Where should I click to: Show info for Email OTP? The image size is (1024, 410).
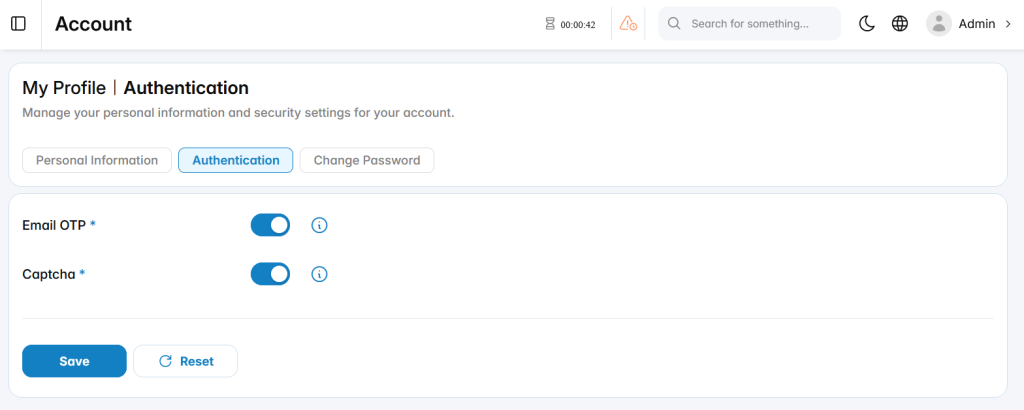(319, 225)
